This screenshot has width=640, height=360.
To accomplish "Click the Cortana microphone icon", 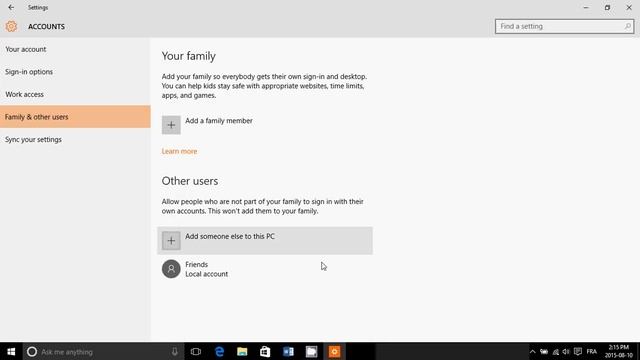I will click(175, 351).
